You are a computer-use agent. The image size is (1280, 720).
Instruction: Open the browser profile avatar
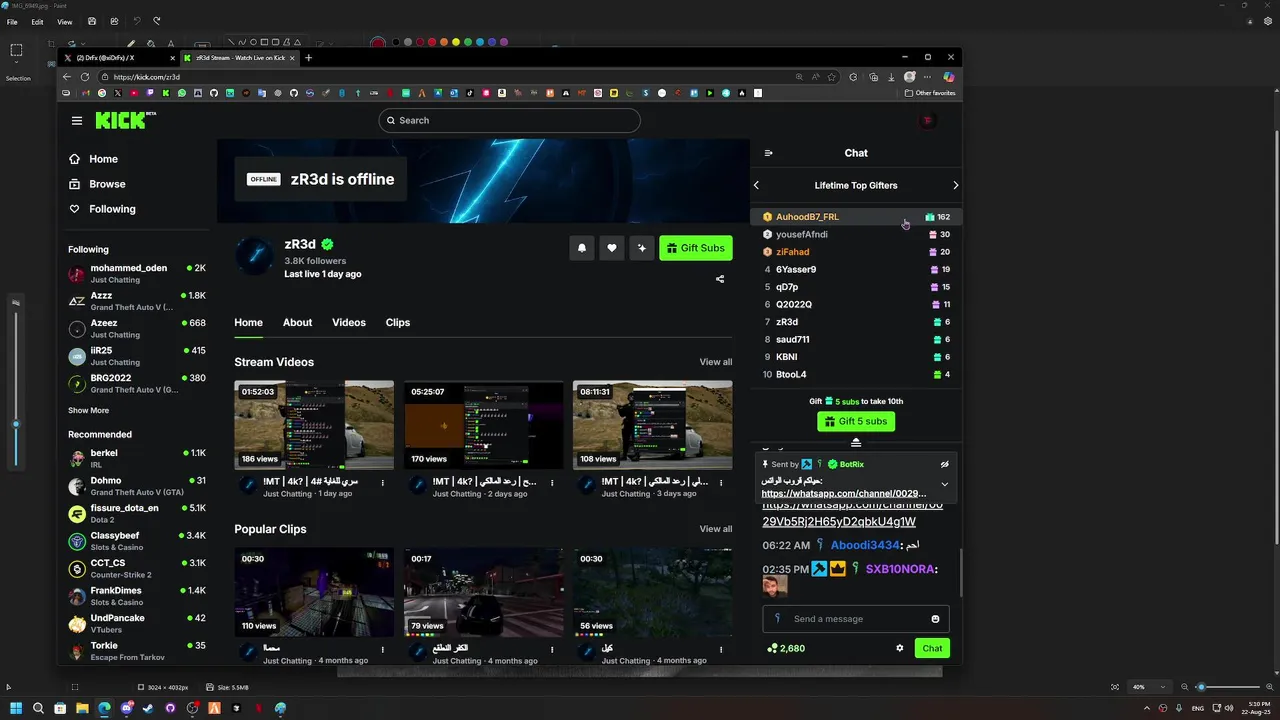click(909, 77)
